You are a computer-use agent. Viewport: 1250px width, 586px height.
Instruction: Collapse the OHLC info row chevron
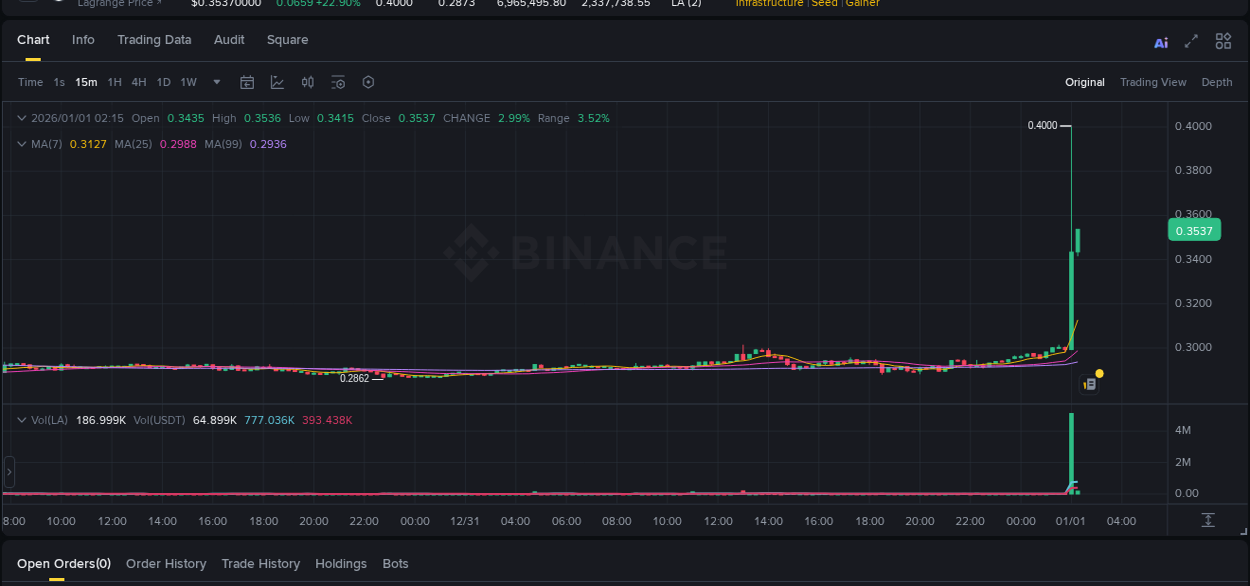click(21, 117)
